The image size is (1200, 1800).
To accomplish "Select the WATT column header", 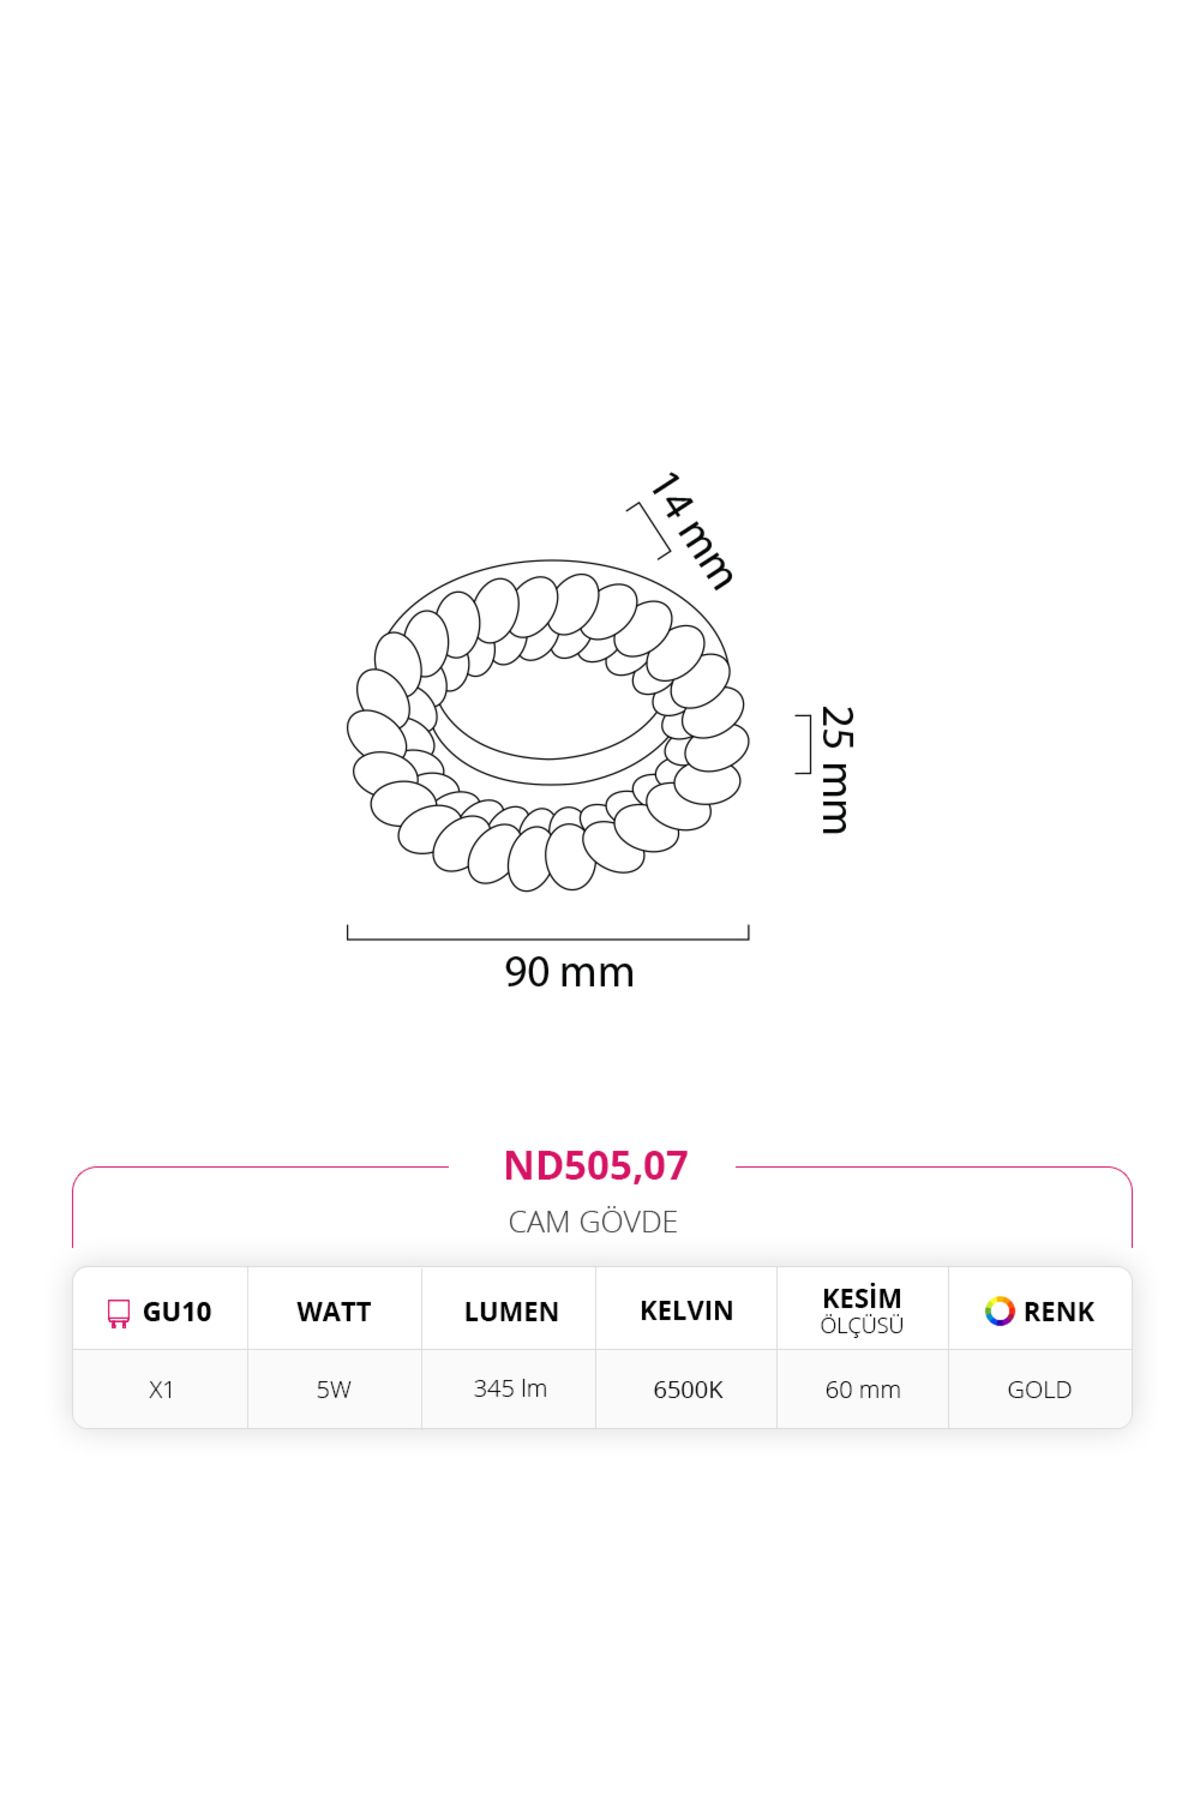I will click(334, 1312).
